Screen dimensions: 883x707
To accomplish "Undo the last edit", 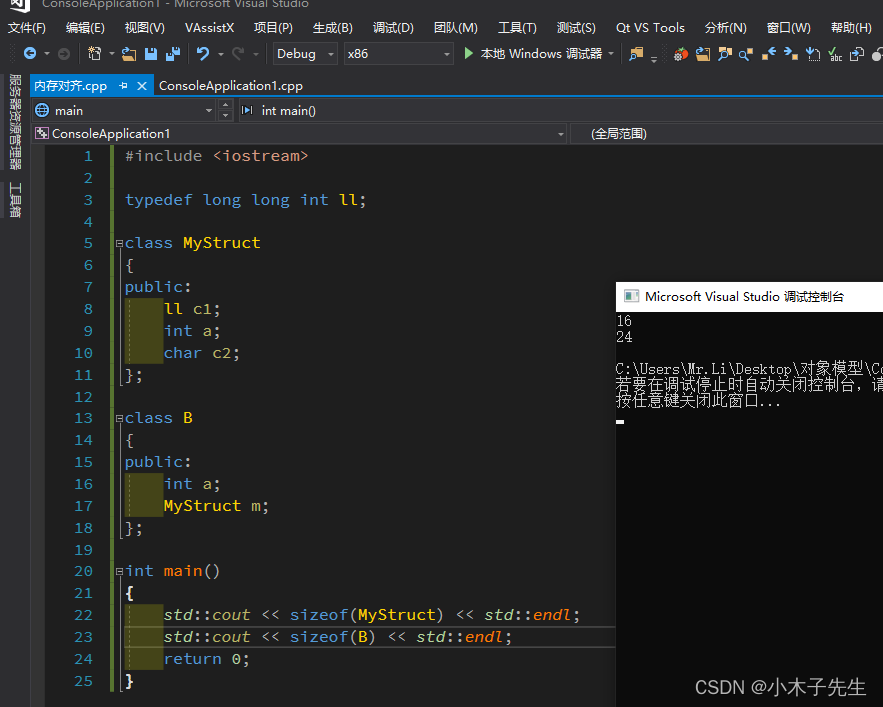I will pyautogui.click(x=203, y=54).
